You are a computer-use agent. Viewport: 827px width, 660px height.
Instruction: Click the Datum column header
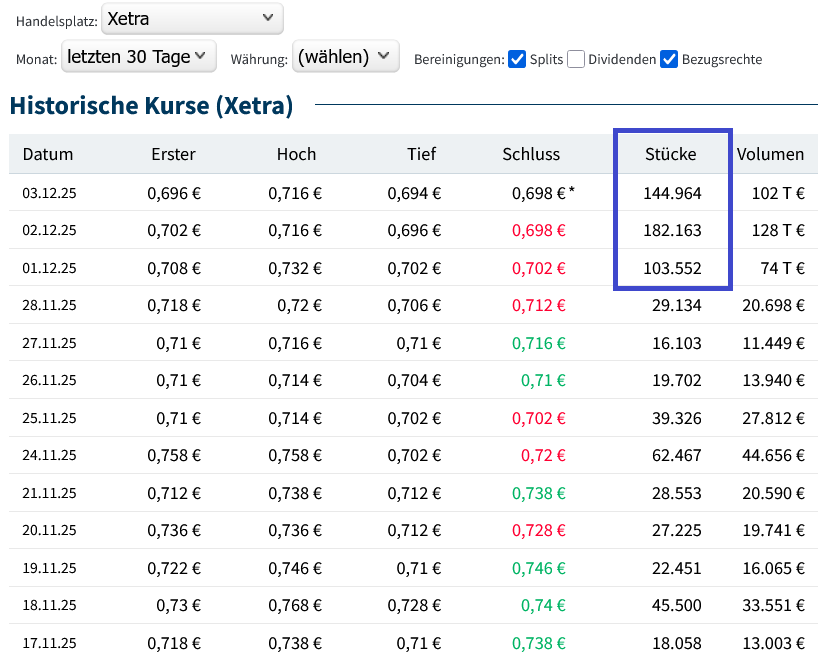48,154
